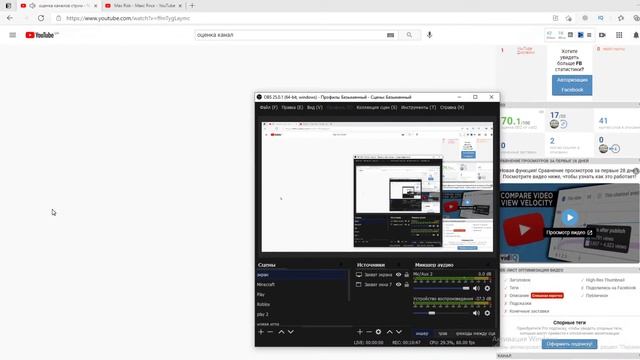Open the Scenes panel dock options icon
This screenshot has width=640, height=360.
point(341,264)
